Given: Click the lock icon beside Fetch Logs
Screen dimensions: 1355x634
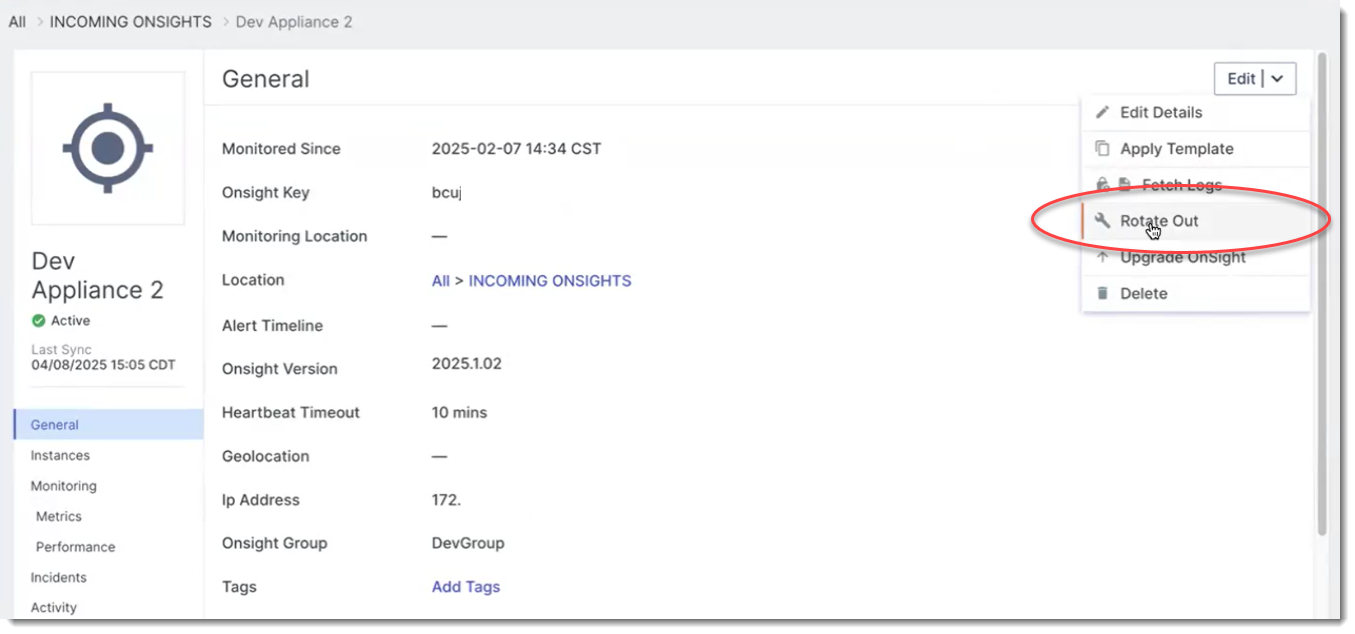Looking at the screenshot, I should 1102,185.
